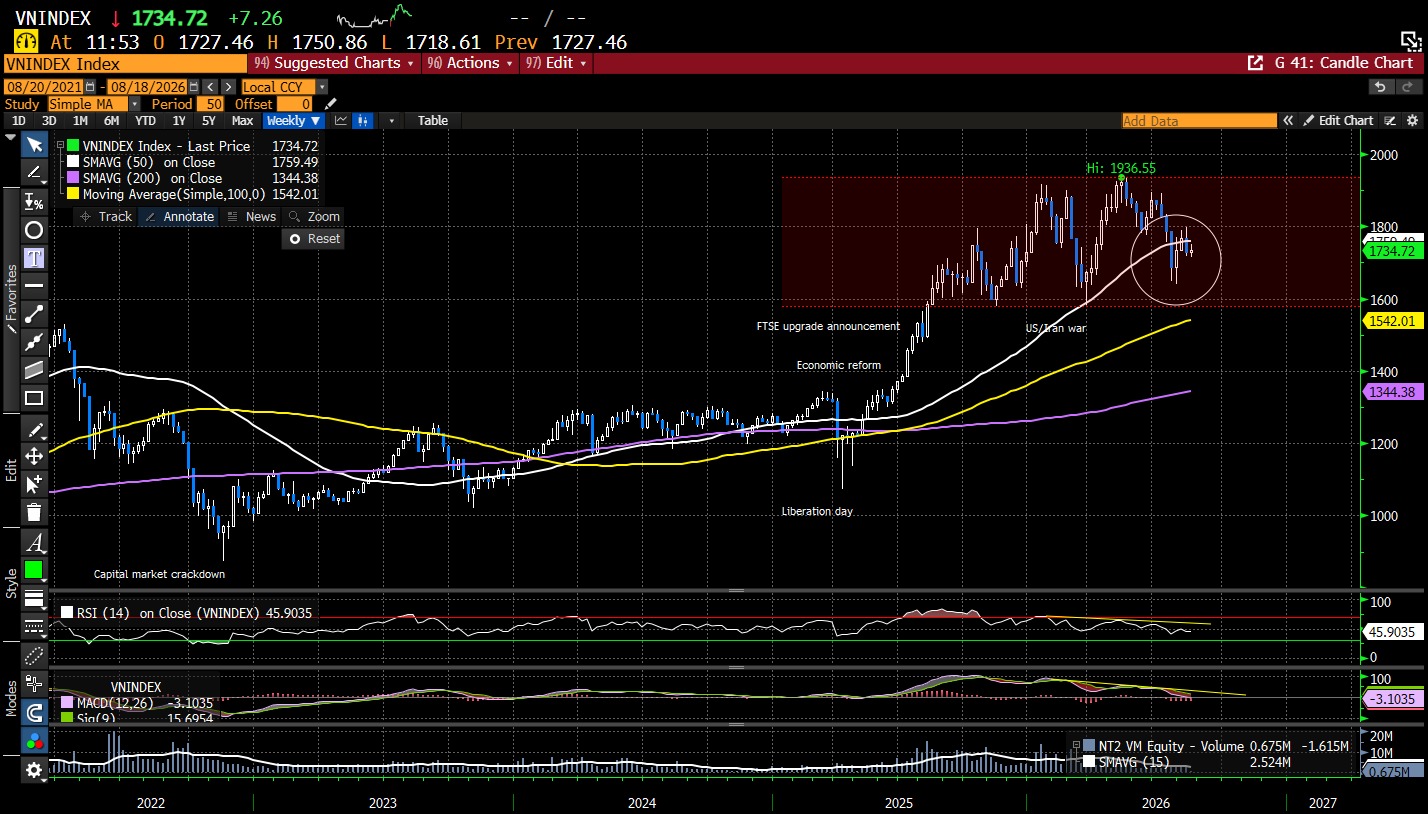Activate the text annotation tool
The height and width of the screenshot is (814, 1428).
tap(34, 258)
